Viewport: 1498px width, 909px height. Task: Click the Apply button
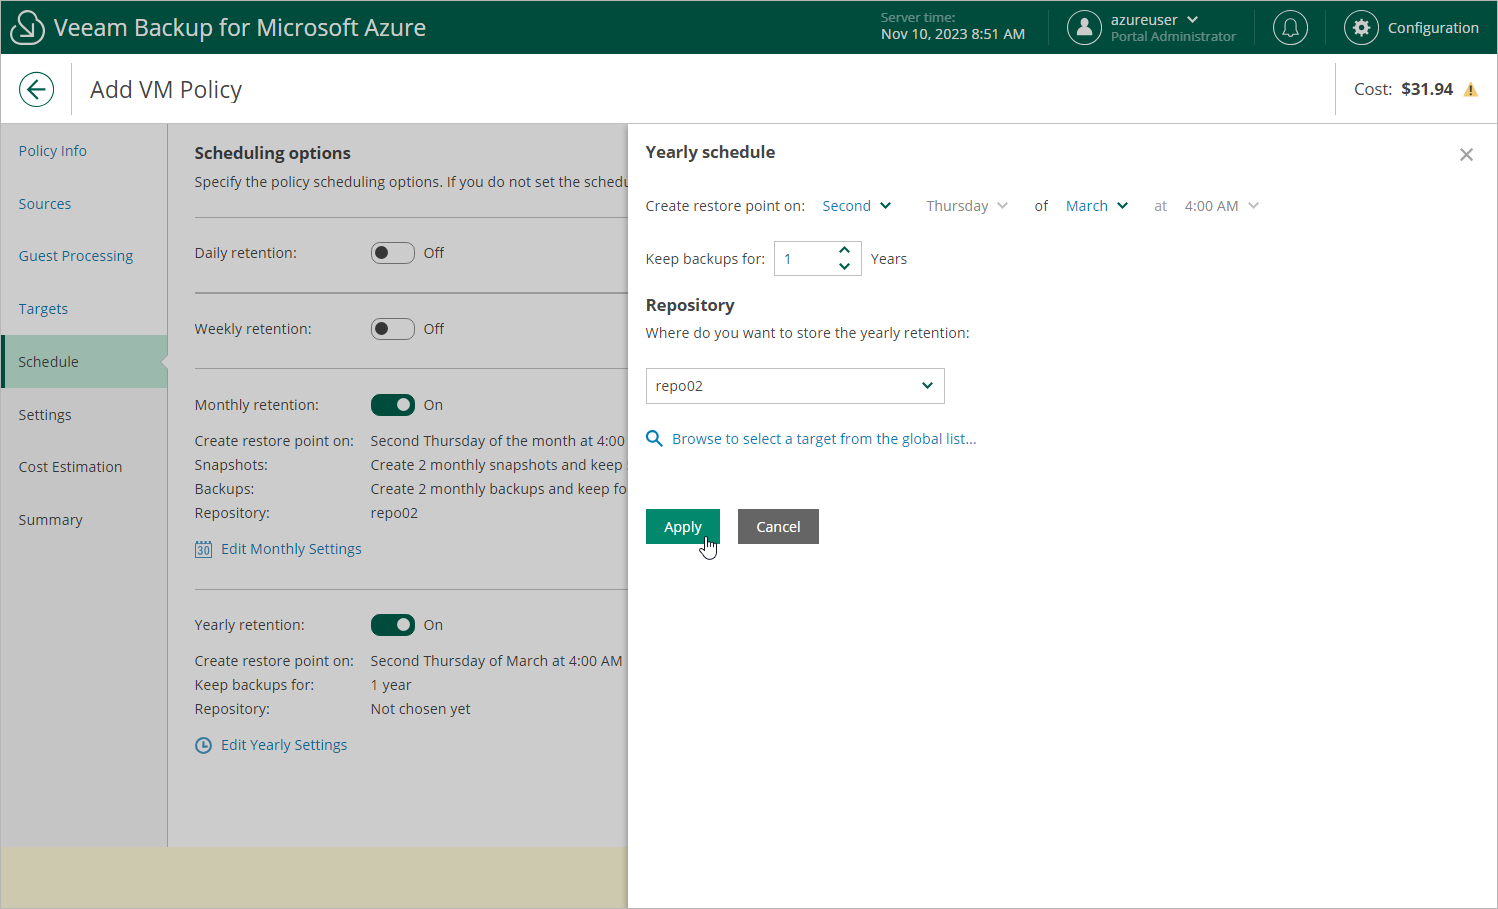683,527
